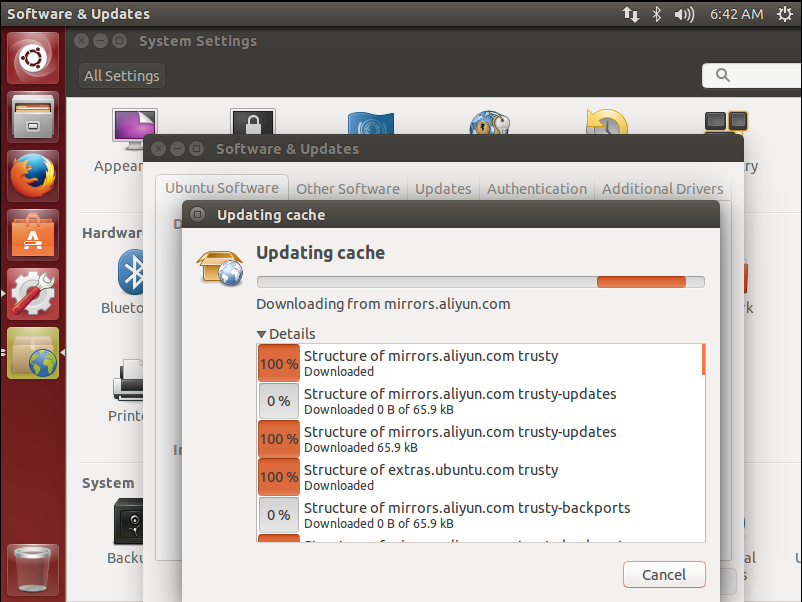Select the mirrors.aliyun.com trusty-backports row
Viewport: 802px width, 602px height.
click(x=480, y=515)
